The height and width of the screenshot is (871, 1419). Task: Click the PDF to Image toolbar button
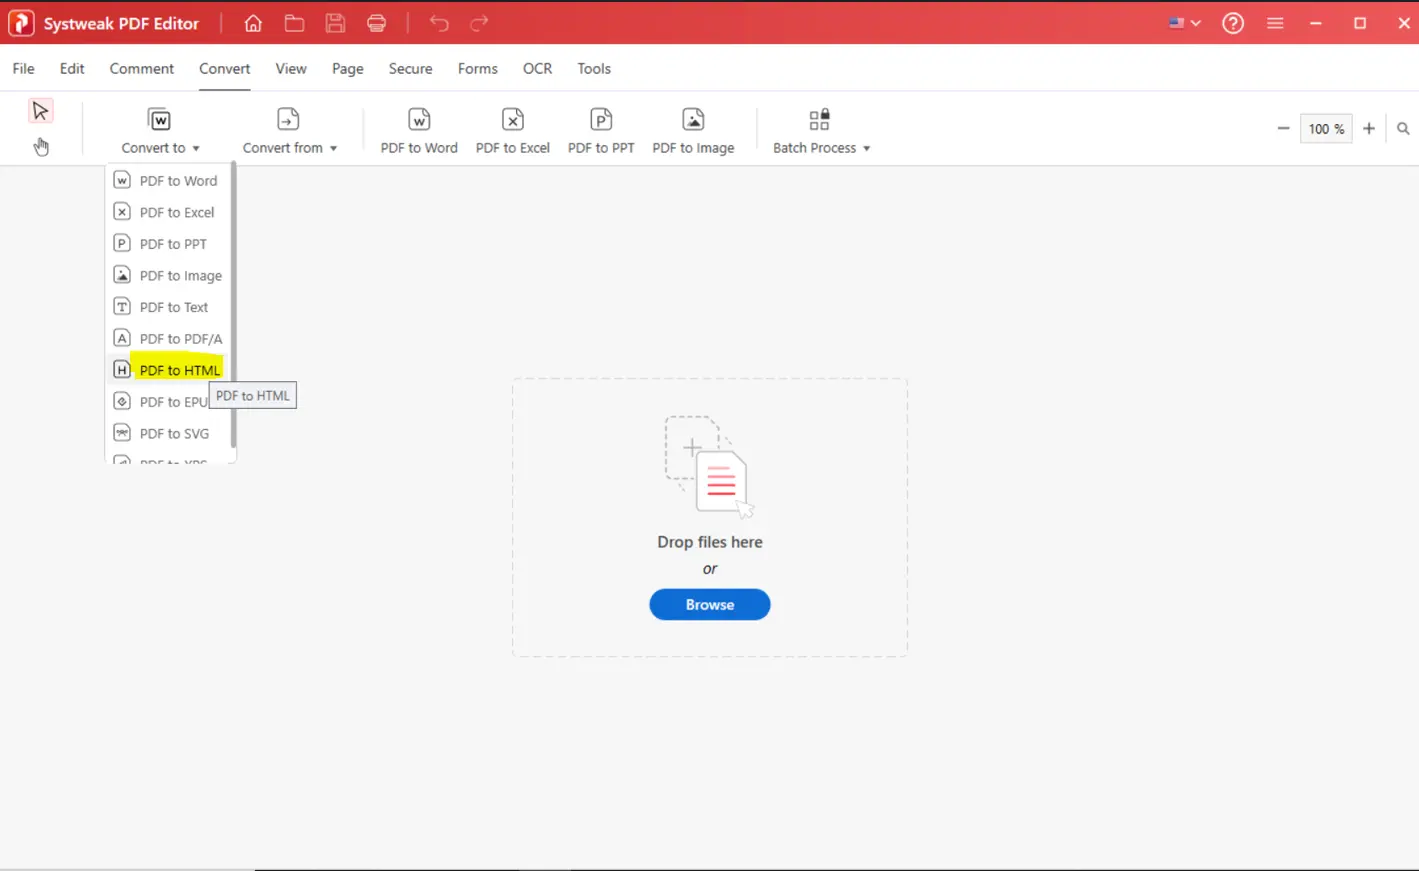click(x=693, y=131)
